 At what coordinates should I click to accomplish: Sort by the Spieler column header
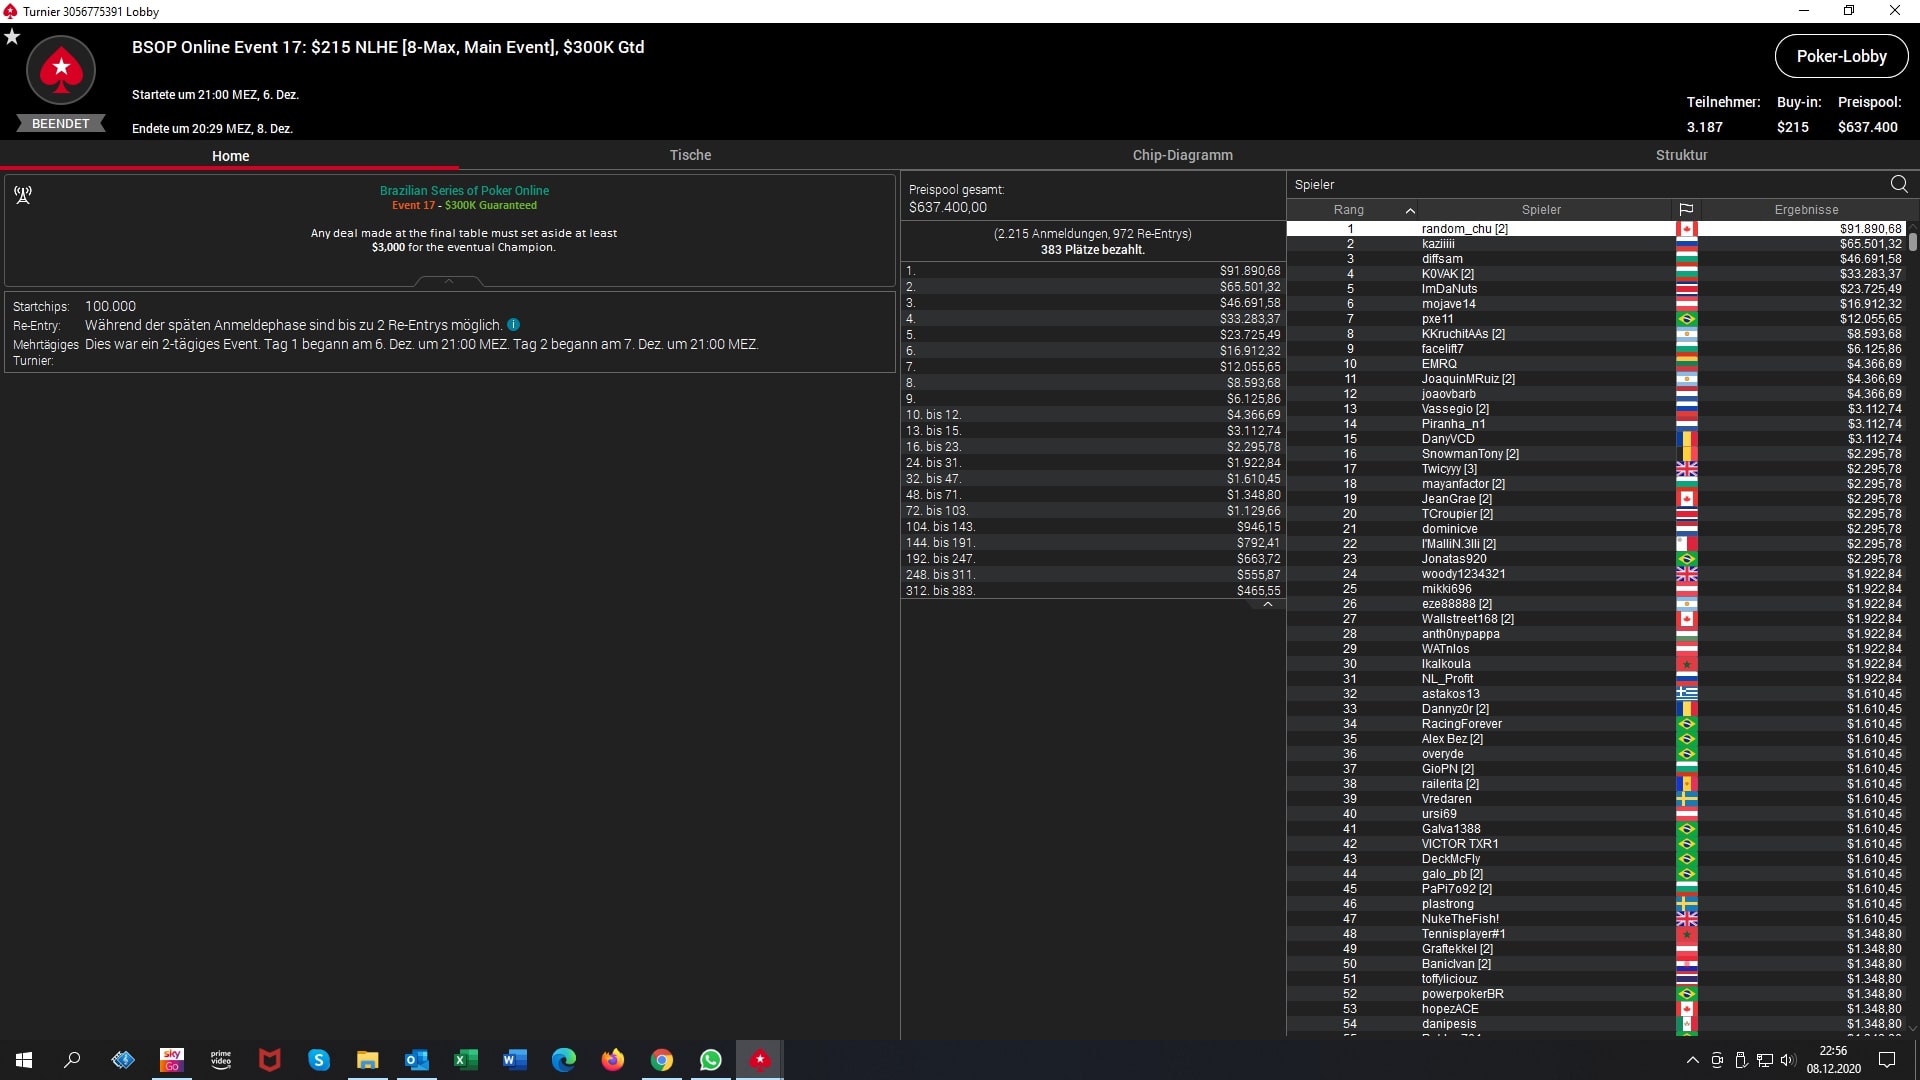pyautogui.click(x=1541, y=209)
